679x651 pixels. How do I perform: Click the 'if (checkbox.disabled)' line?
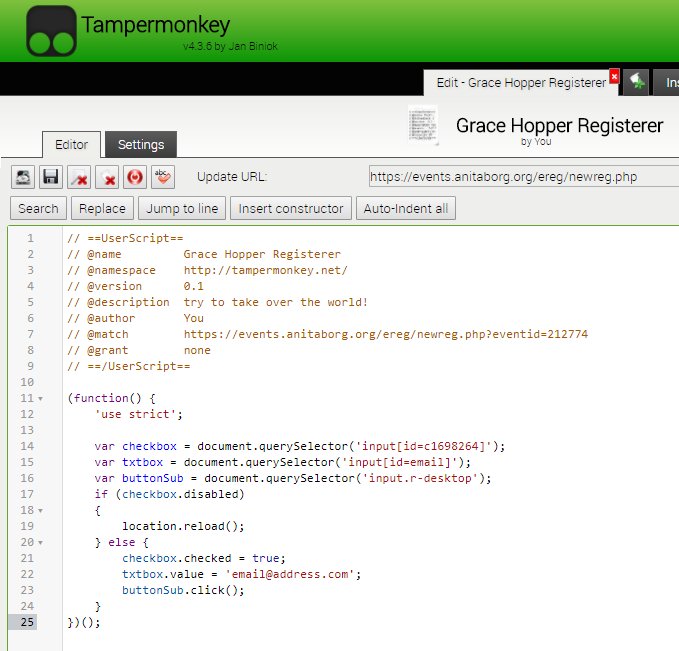(169, 495)
